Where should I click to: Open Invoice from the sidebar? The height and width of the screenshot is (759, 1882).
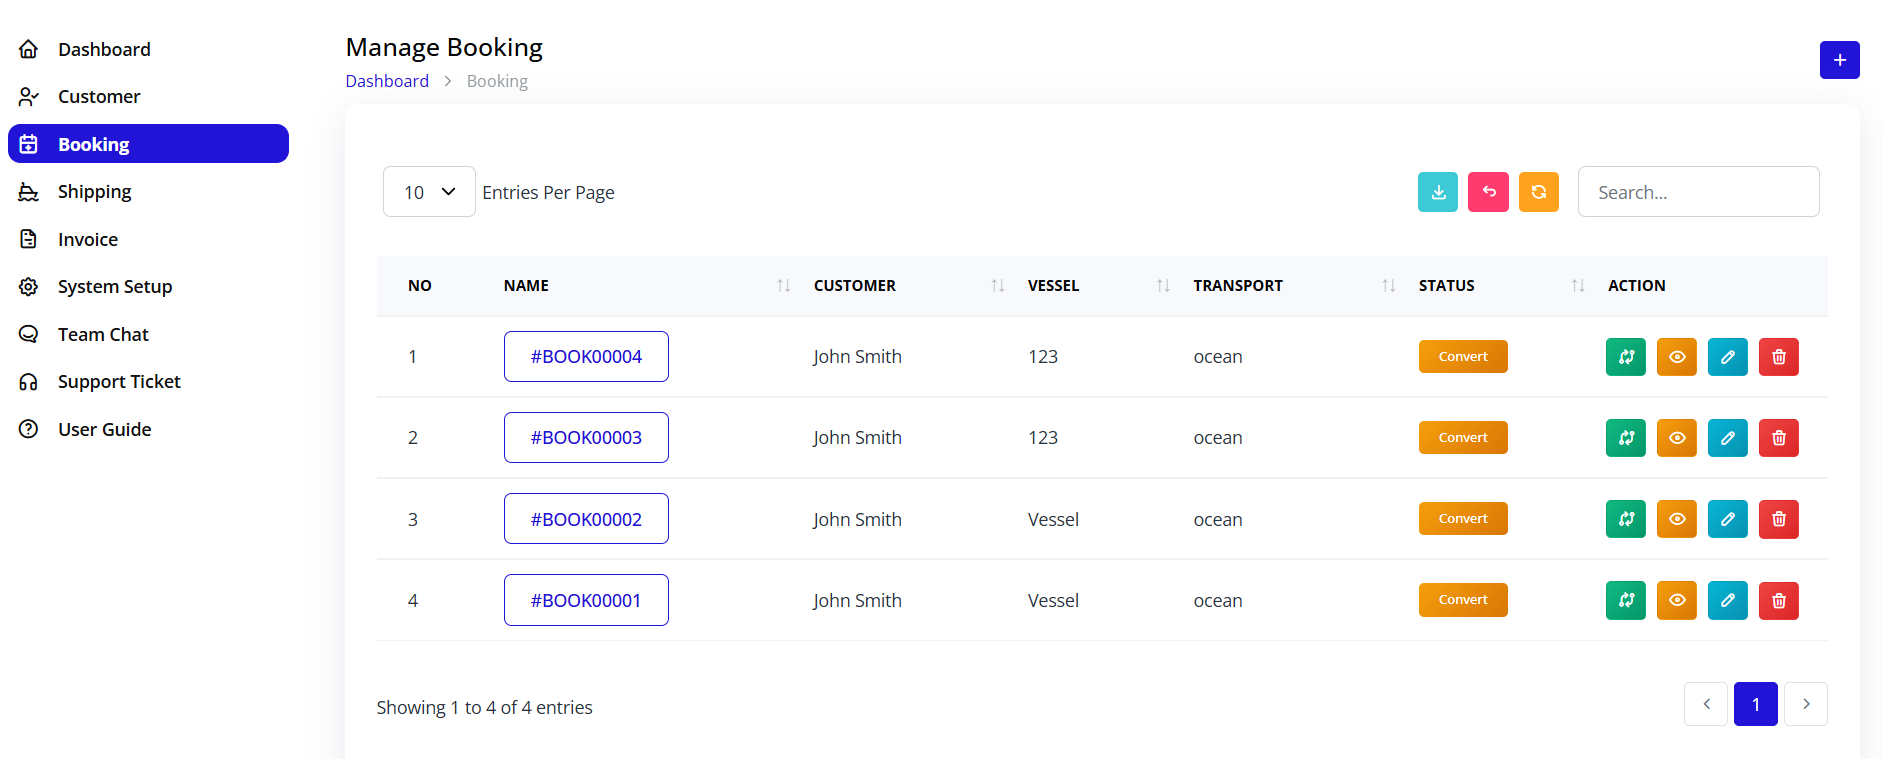click(x=148, y=239)
